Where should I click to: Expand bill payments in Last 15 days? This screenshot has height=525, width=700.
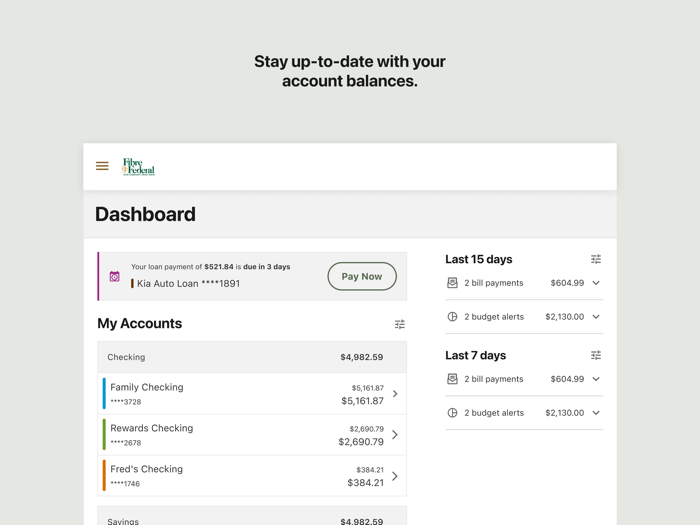point(596,283)
